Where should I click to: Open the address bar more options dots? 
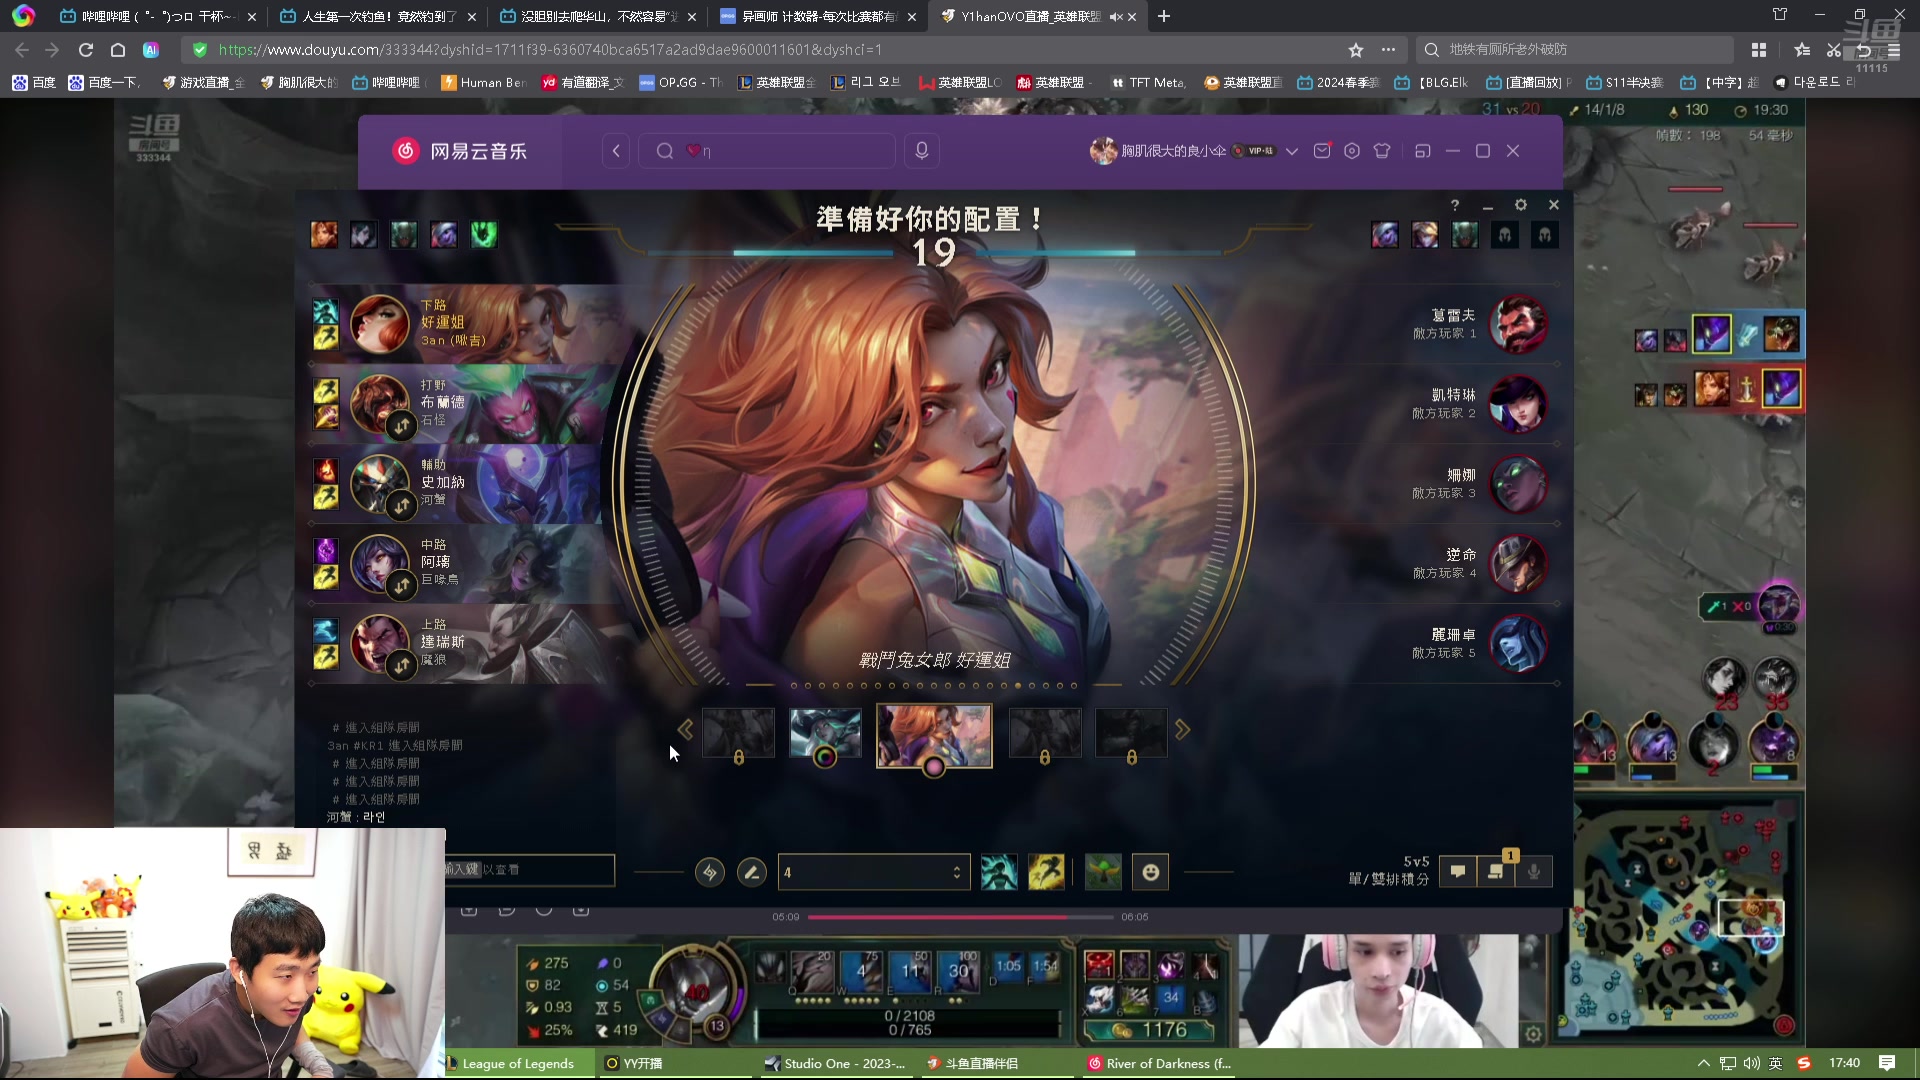pyautogui.click(x=1388, y=50)
